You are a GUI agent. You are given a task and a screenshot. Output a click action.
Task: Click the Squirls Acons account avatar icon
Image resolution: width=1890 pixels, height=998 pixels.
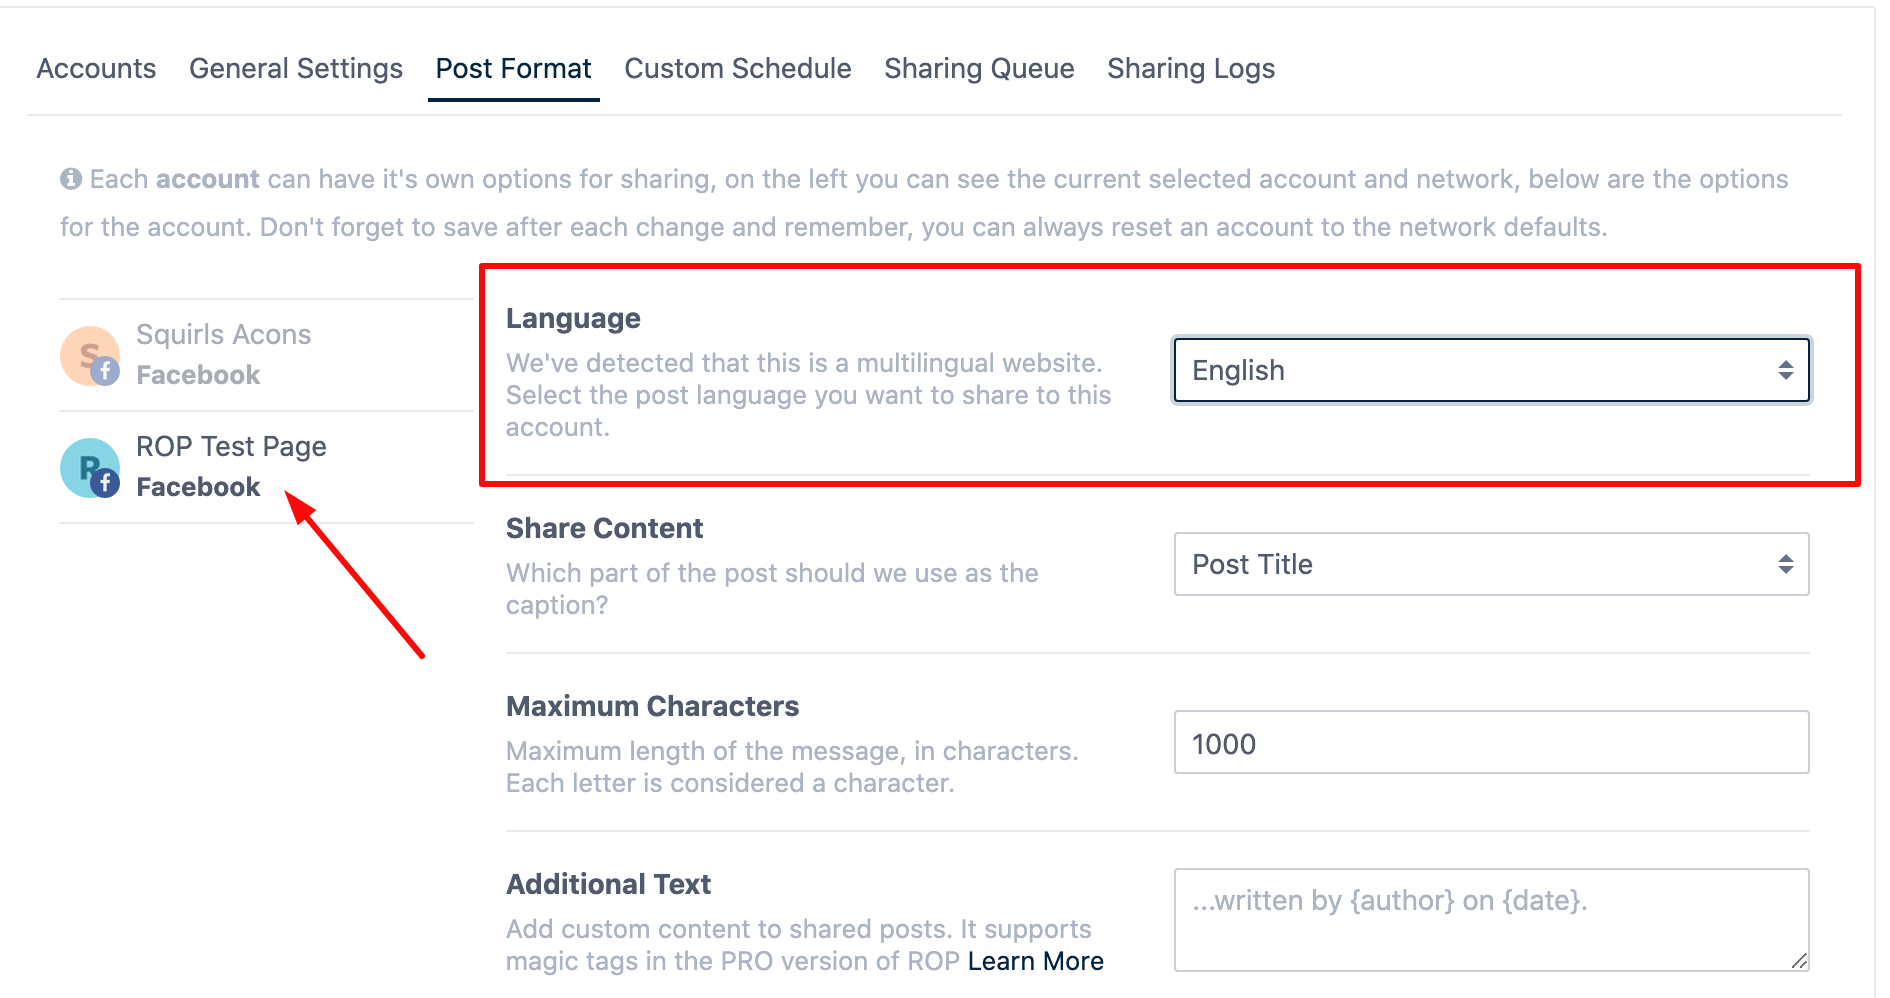point(86,352)
